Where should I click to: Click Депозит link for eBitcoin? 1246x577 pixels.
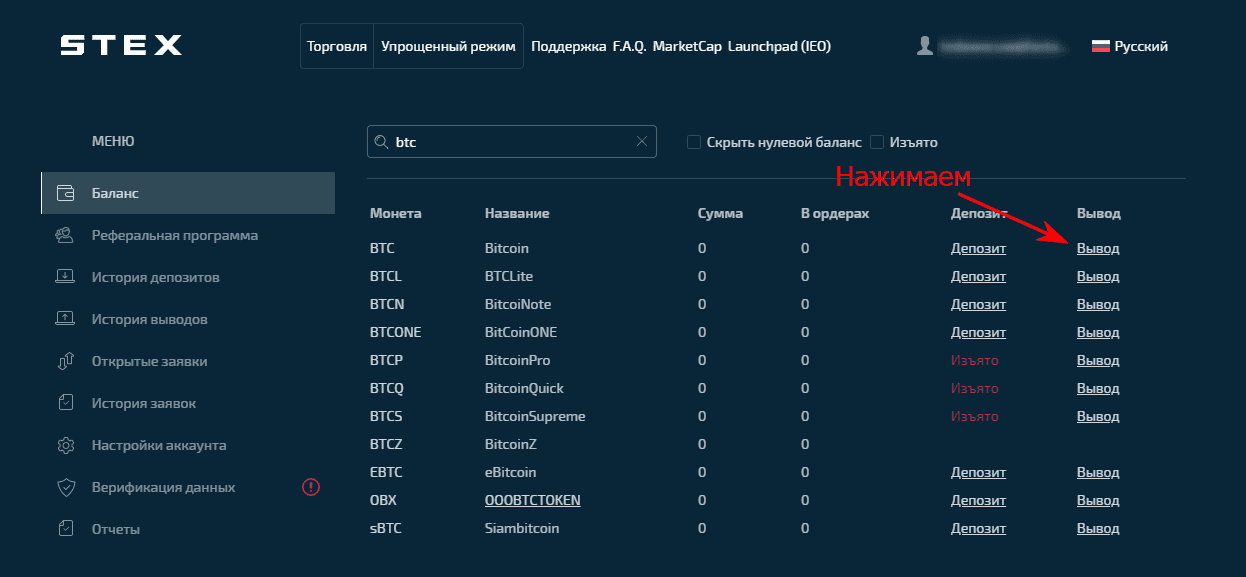point(978,472)
